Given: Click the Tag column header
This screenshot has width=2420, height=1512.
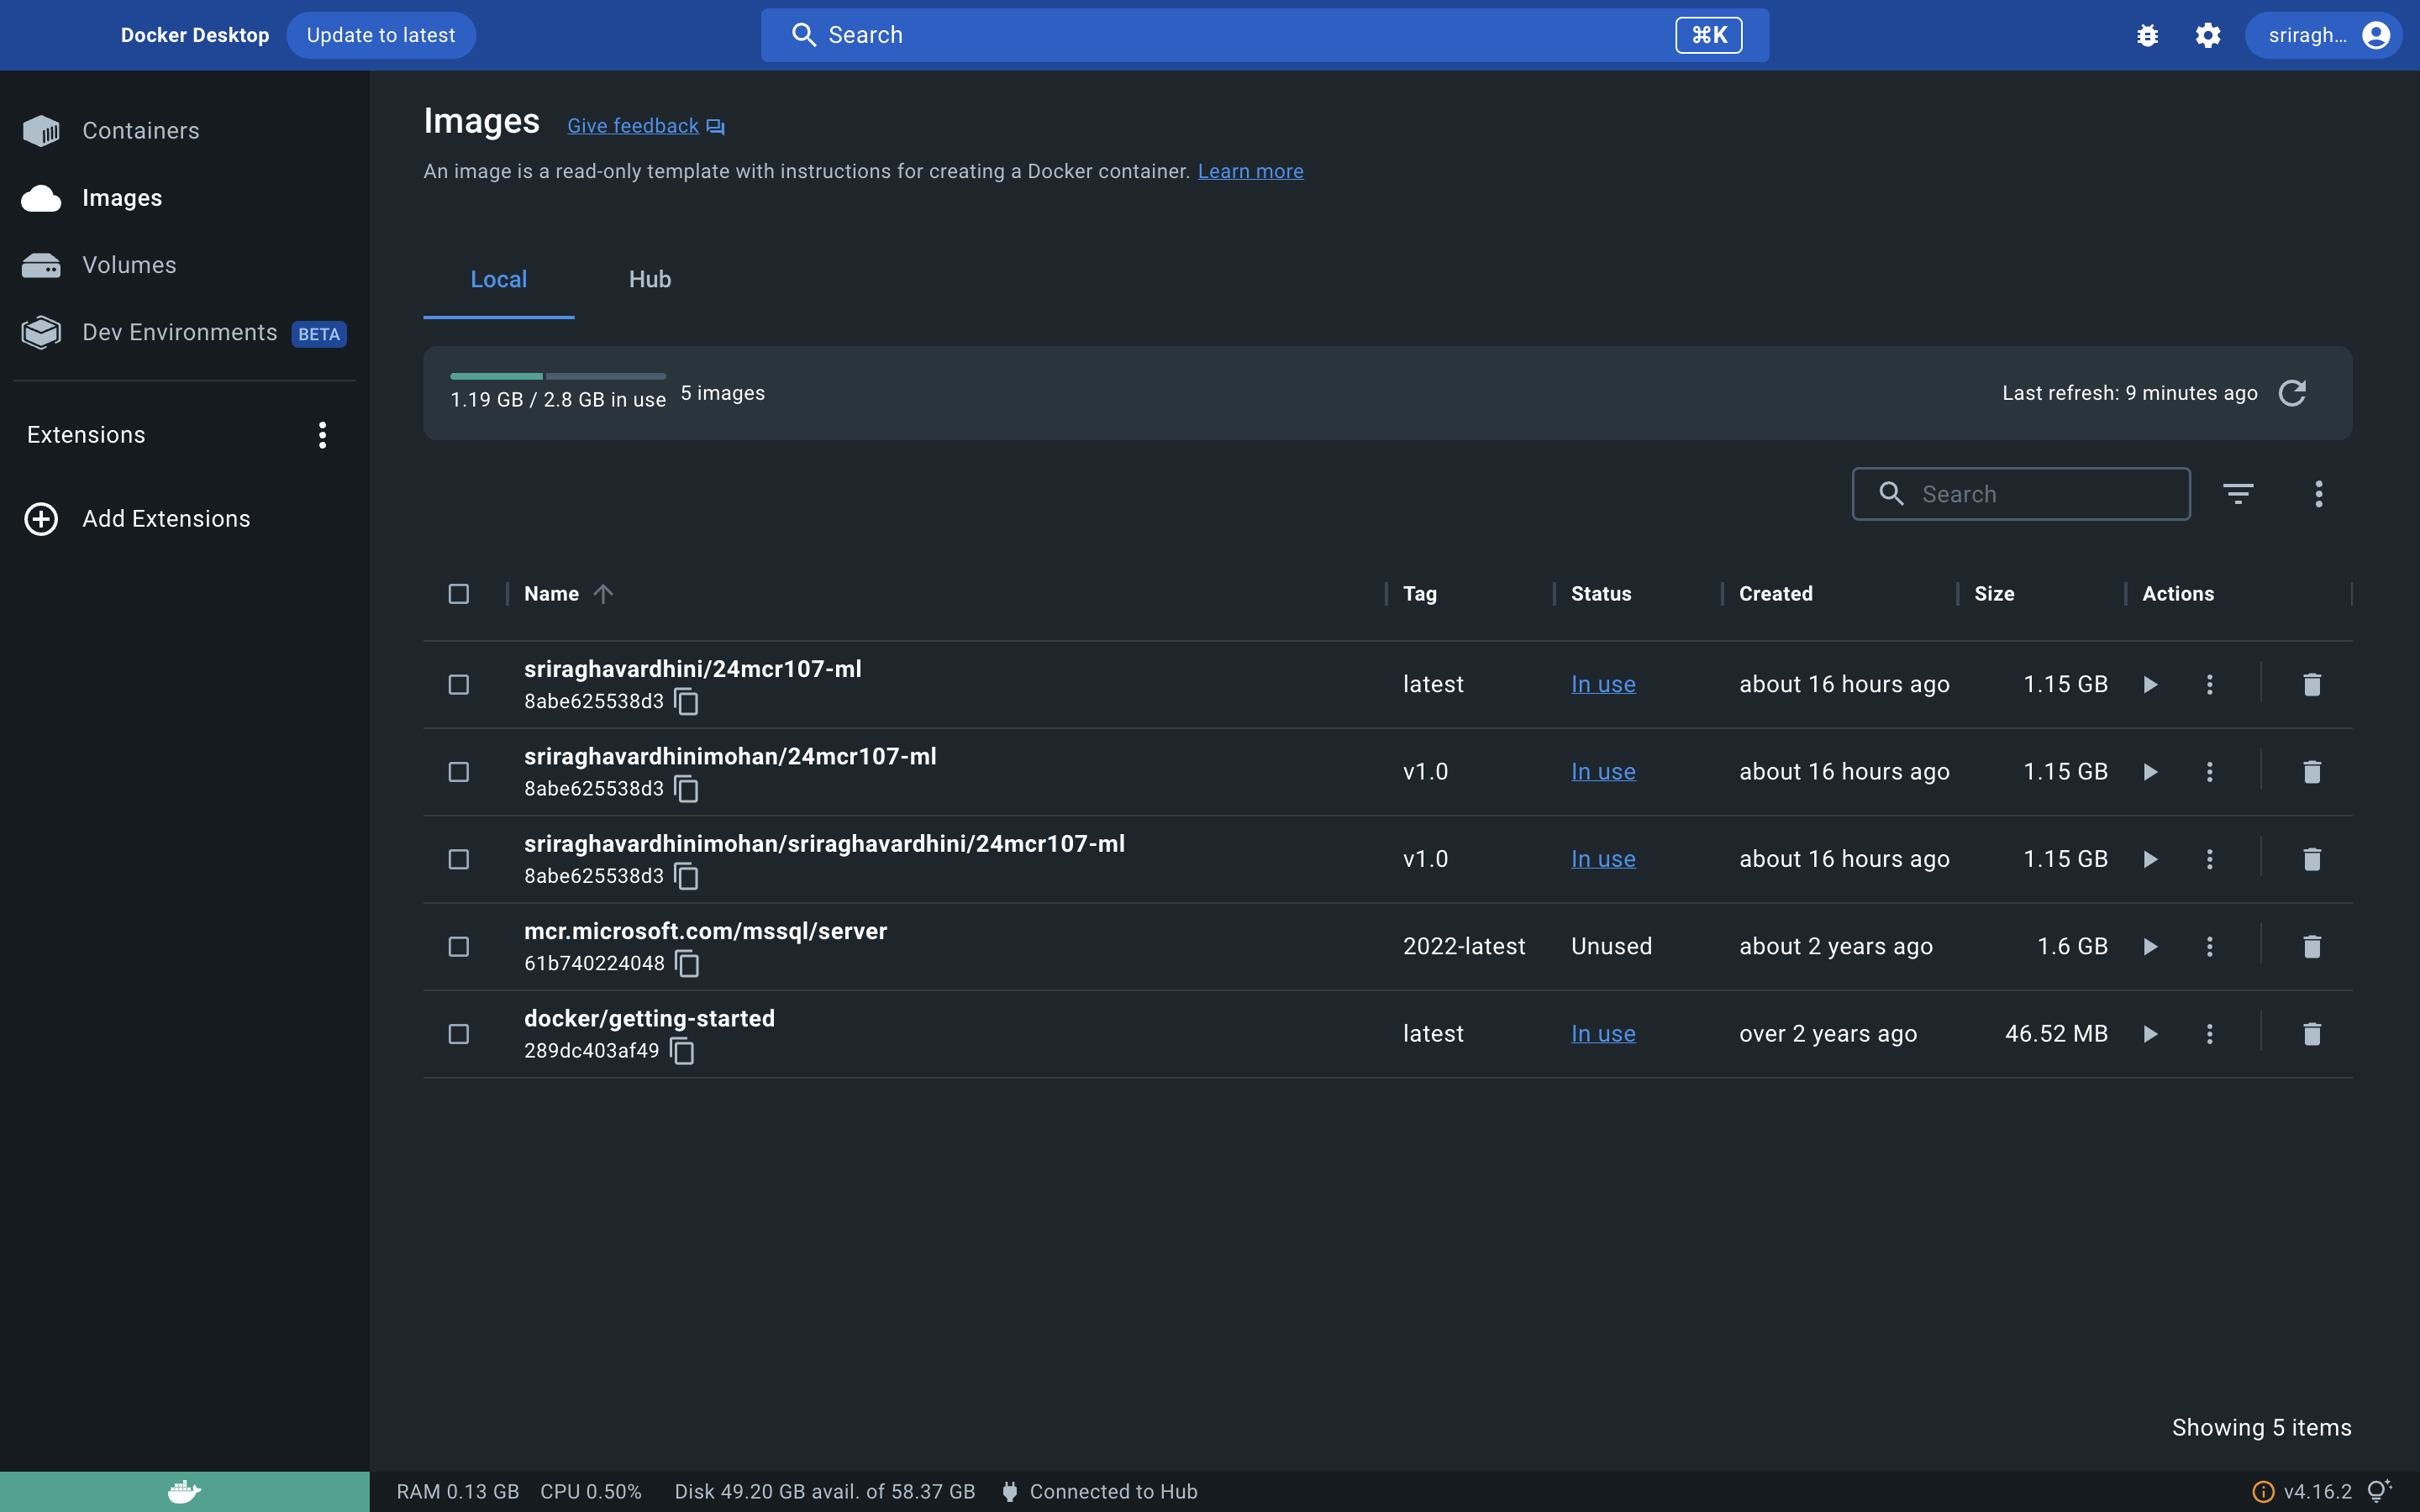Looking at the screenshot, I should 1419,594.
